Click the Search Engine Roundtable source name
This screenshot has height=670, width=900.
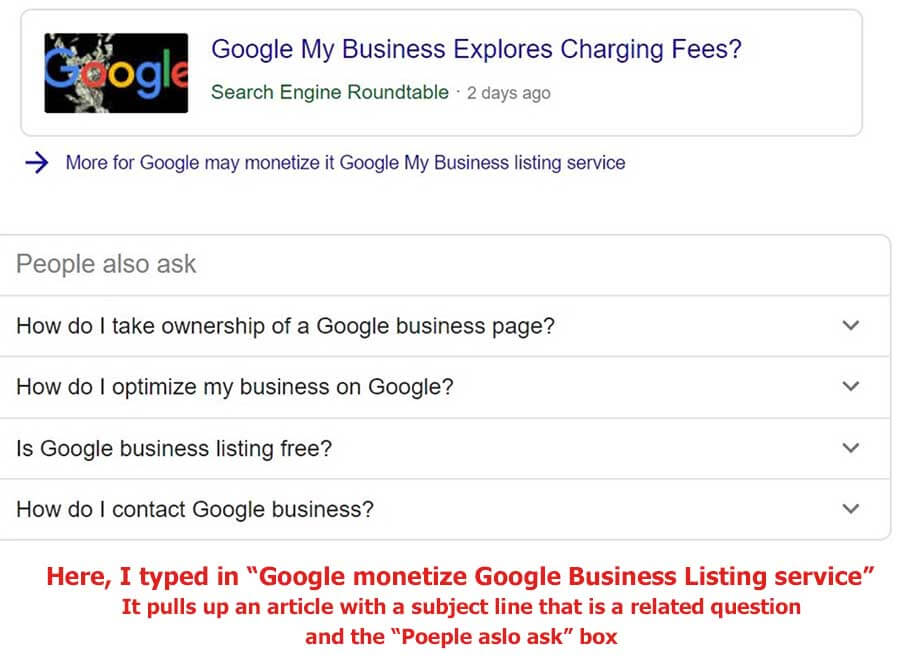coord(330,92)
